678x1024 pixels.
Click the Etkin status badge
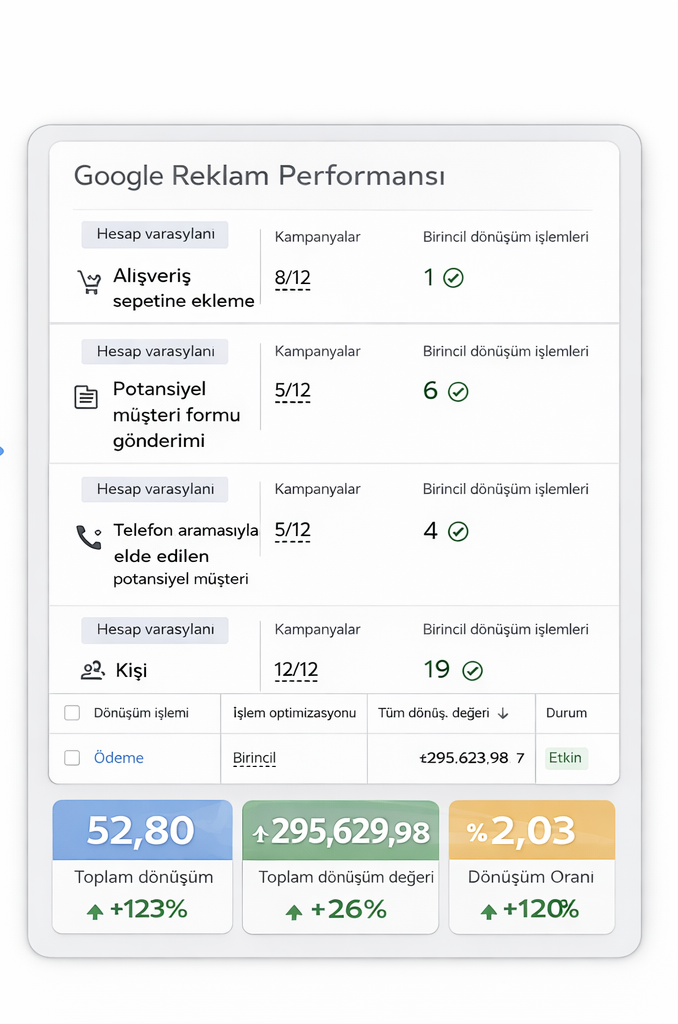[x=566, y=758]
